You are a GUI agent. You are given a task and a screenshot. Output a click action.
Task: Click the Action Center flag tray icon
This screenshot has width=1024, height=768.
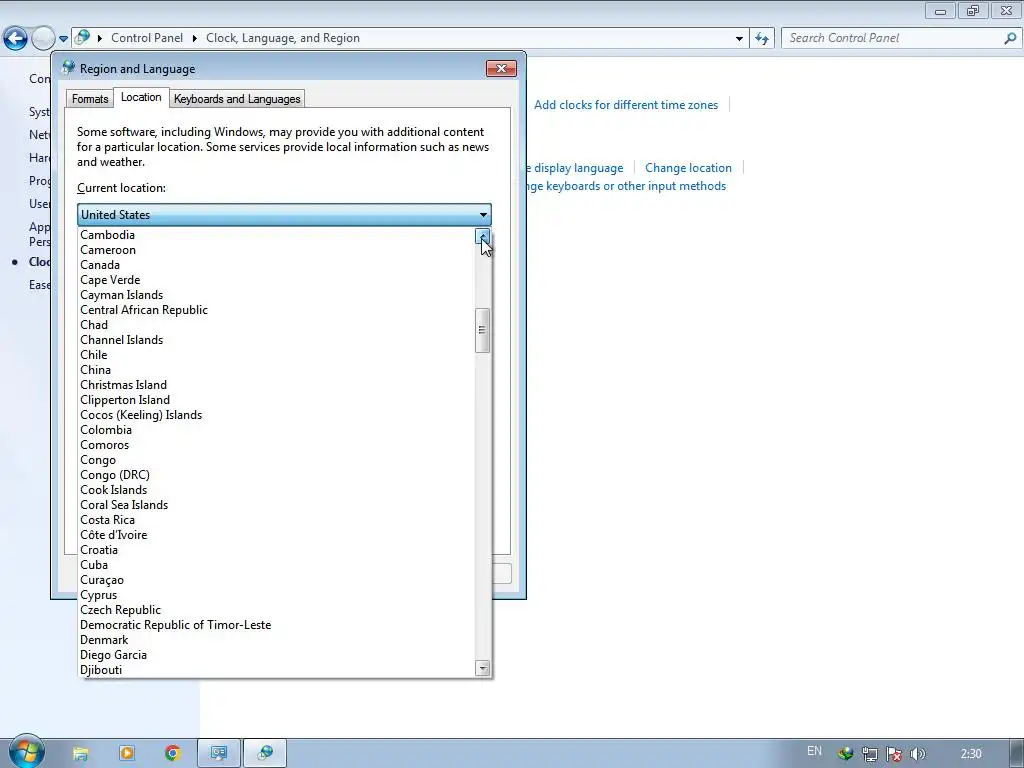(894, 754)
